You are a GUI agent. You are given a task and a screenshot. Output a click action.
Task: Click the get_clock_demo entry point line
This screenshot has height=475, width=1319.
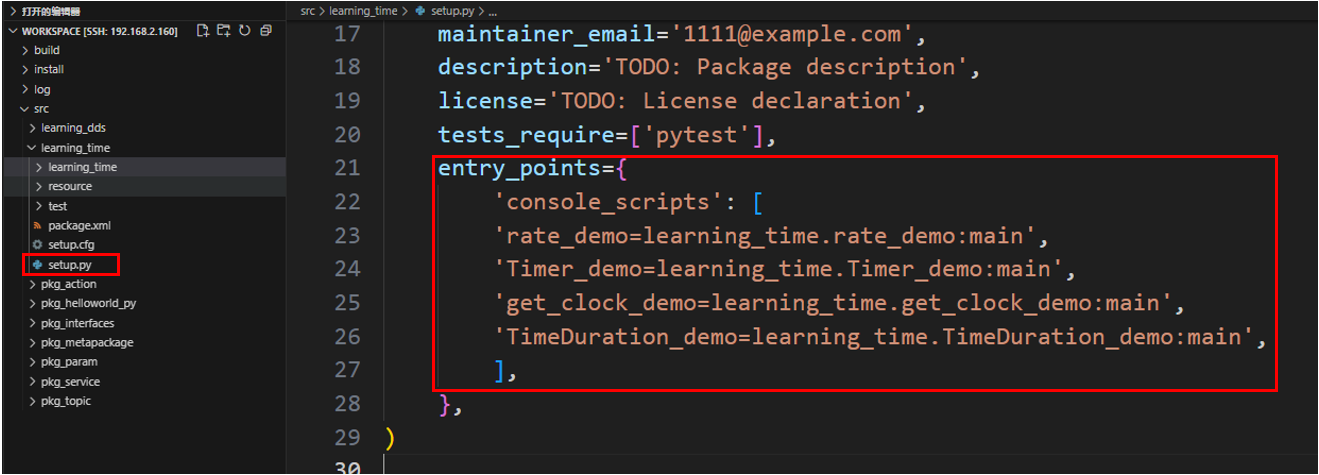838,303
